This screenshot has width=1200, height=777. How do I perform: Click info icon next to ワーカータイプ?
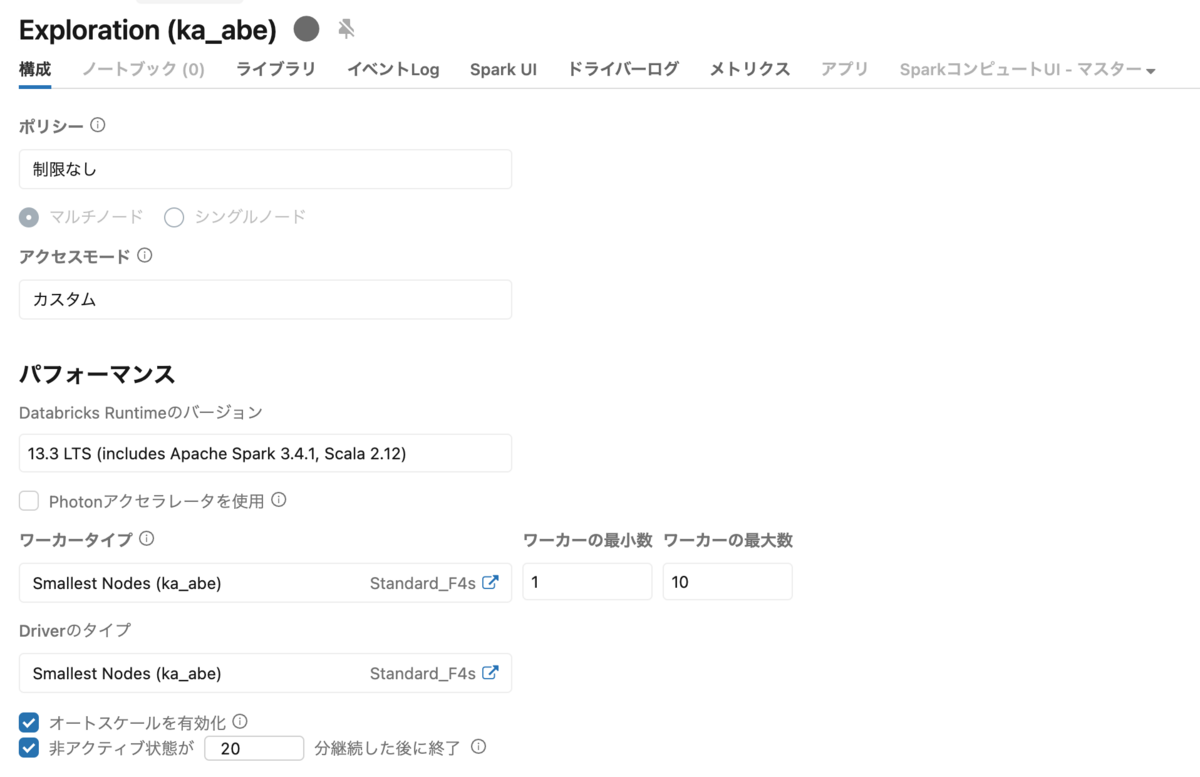coord(147,538)
